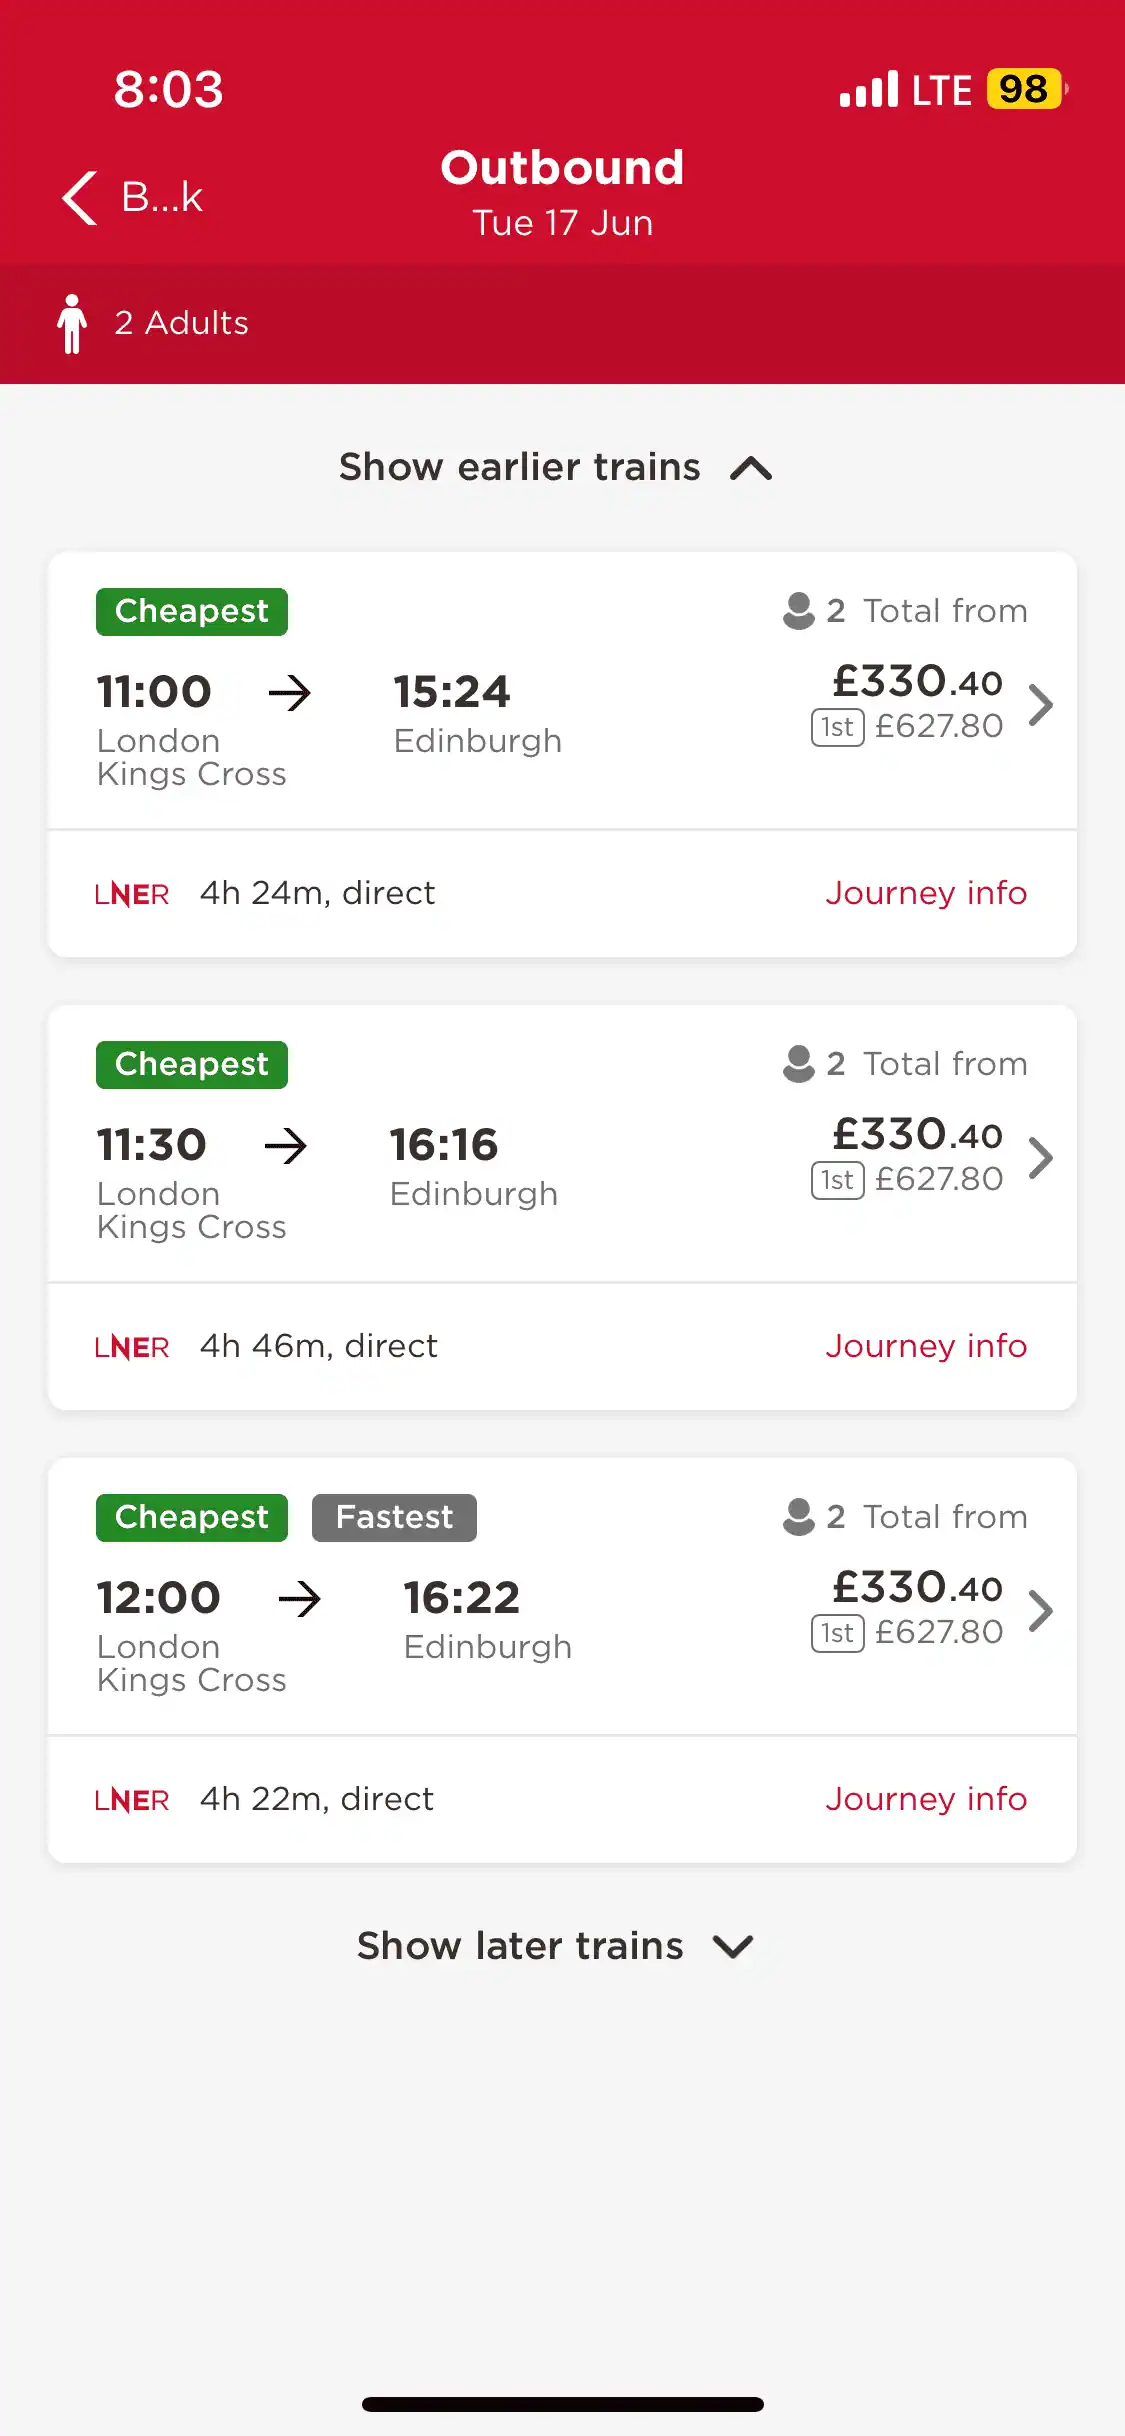
Task: Tap the back chevron icon
Action: [x=80, y=198]
